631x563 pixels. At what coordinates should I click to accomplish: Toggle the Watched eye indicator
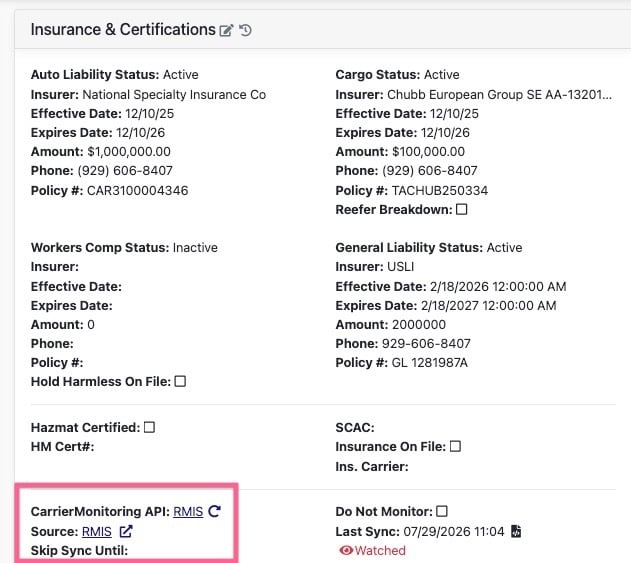point(346,550)
